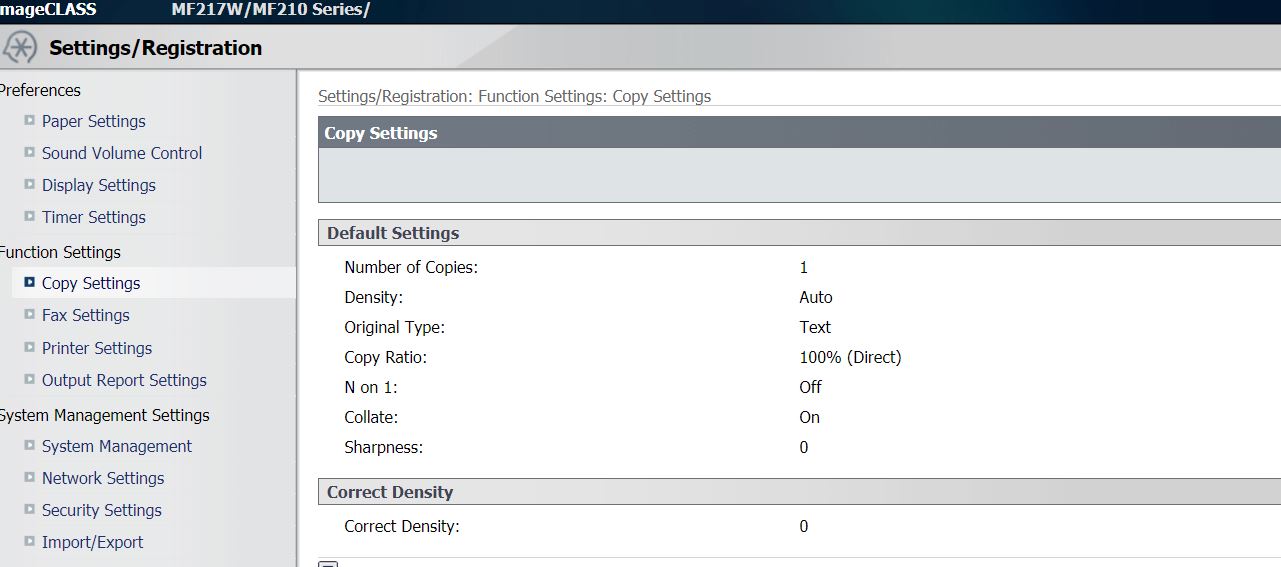This screenshot has height=567, width=1281.
Task: Open Paper Settings page
Action: click(x=93, y=121)
